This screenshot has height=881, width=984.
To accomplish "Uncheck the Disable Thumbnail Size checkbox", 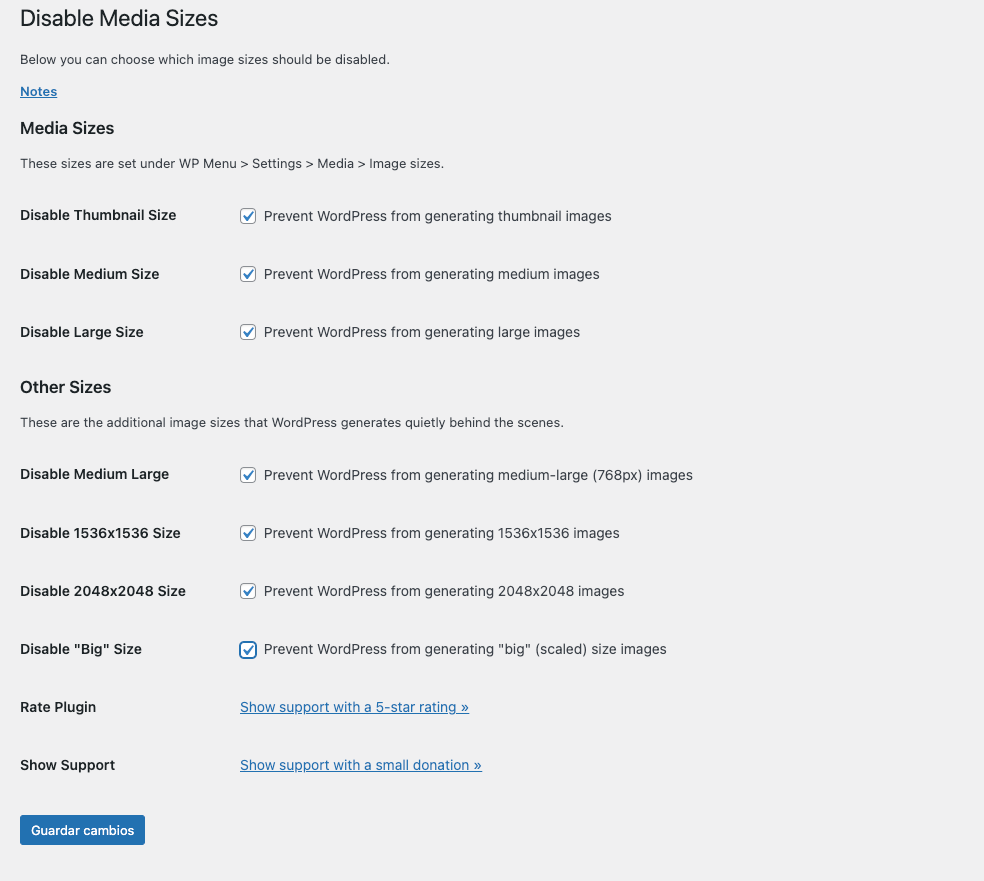I will click(x=248, y=216).
